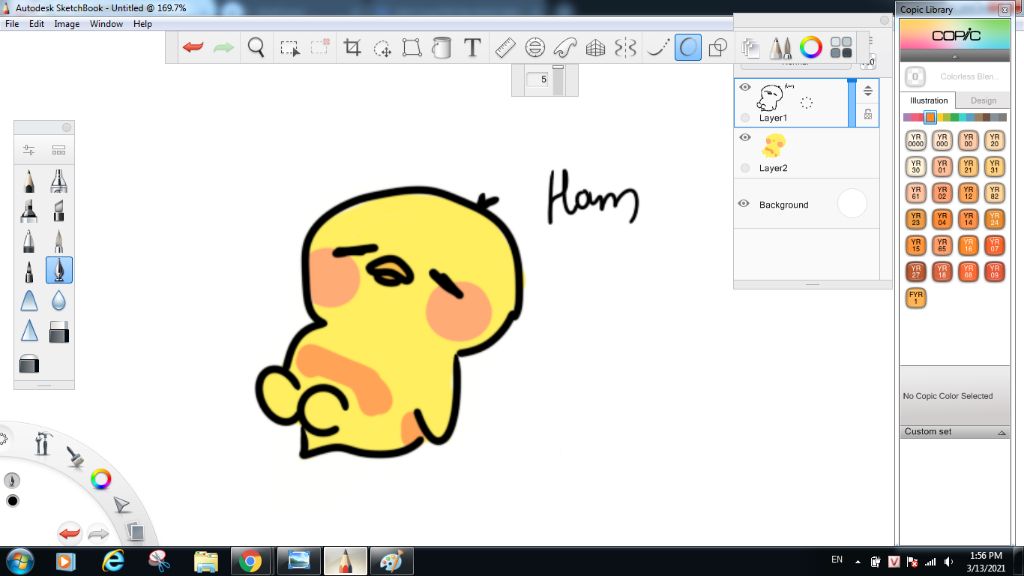Pick the Paintbrush in brush palette
Screen dimensions: 1024x576
tap(59, 241)
